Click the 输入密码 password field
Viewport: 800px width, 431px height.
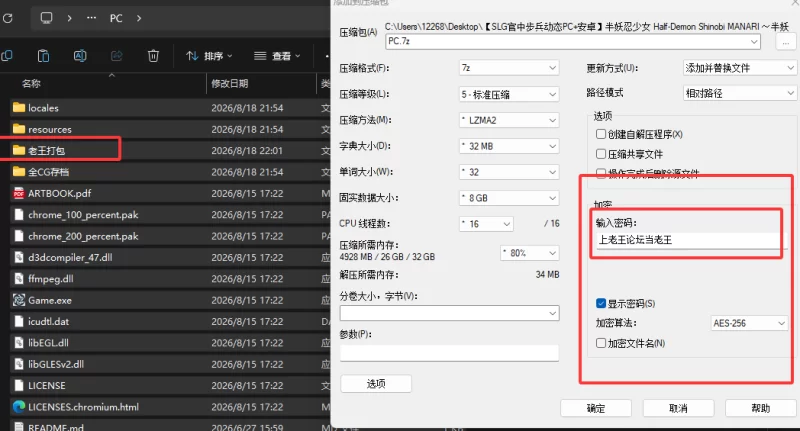pos(687,240)
